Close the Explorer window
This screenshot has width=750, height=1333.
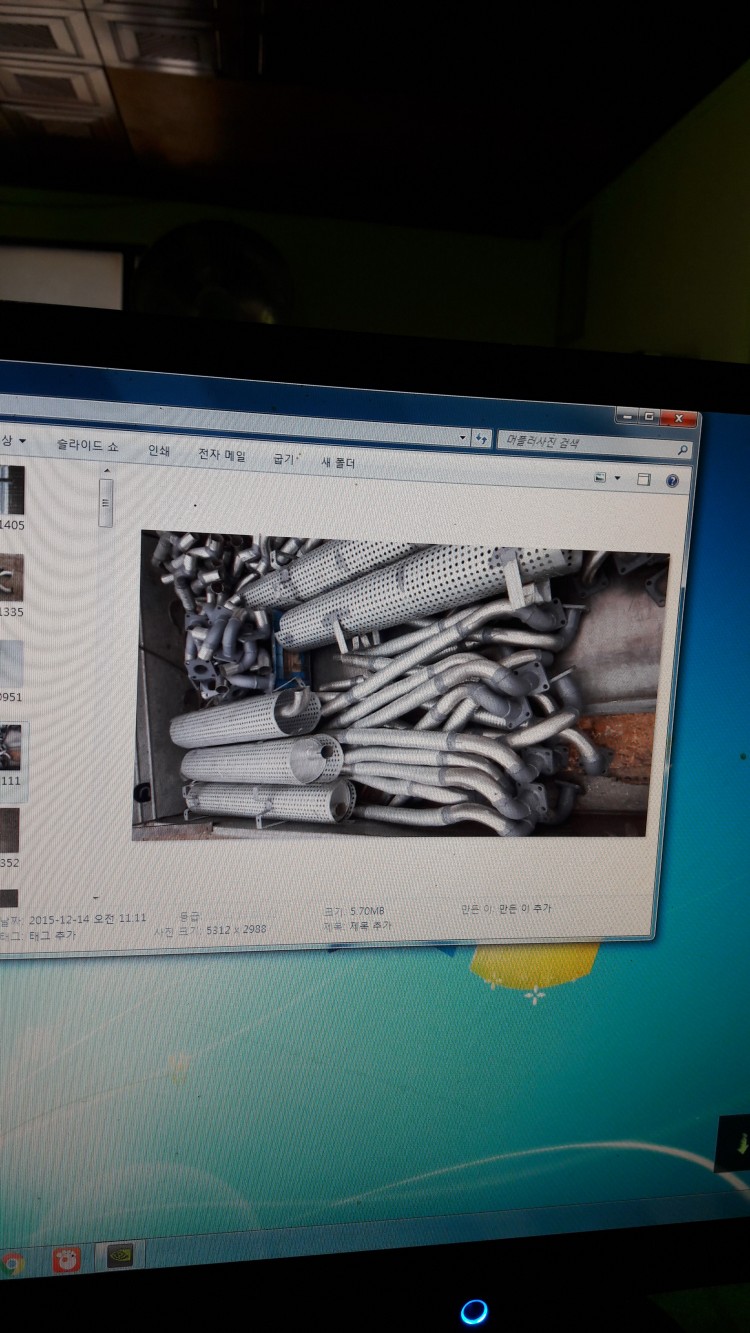coord(678,418)
